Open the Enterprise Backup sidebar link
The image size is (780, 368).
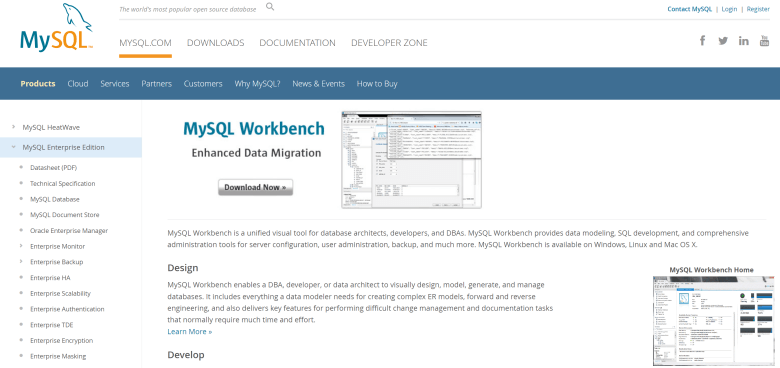[56, 262]
